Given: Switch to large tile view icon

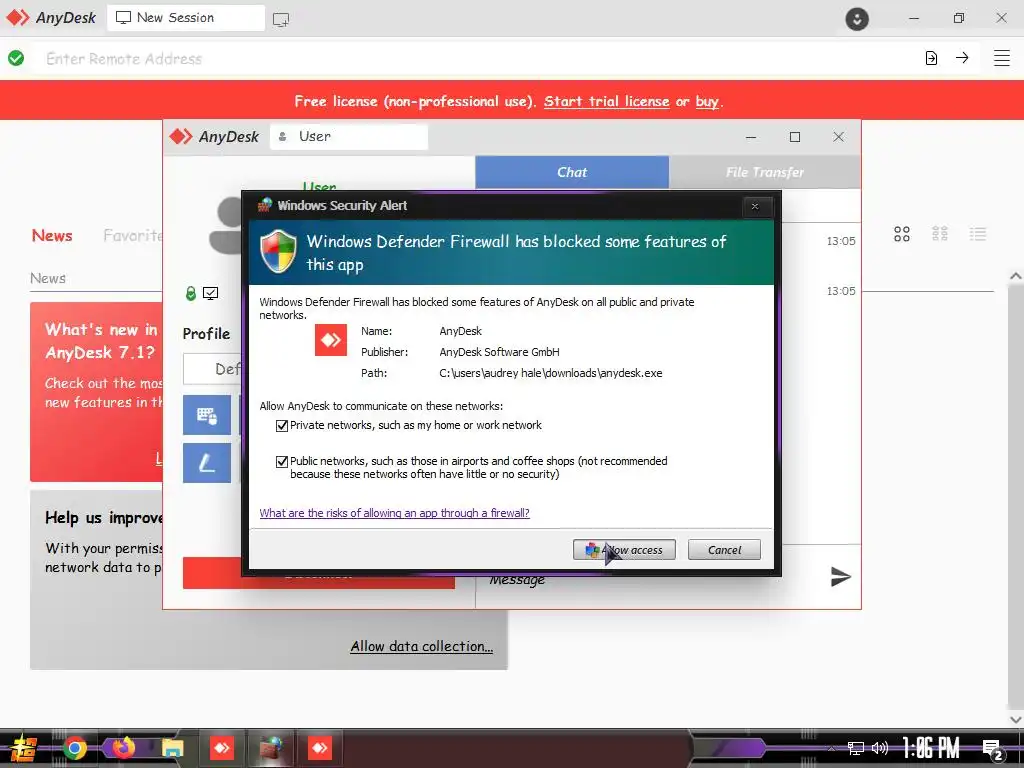Looking at the screenshot, I should tap(902, 234).
